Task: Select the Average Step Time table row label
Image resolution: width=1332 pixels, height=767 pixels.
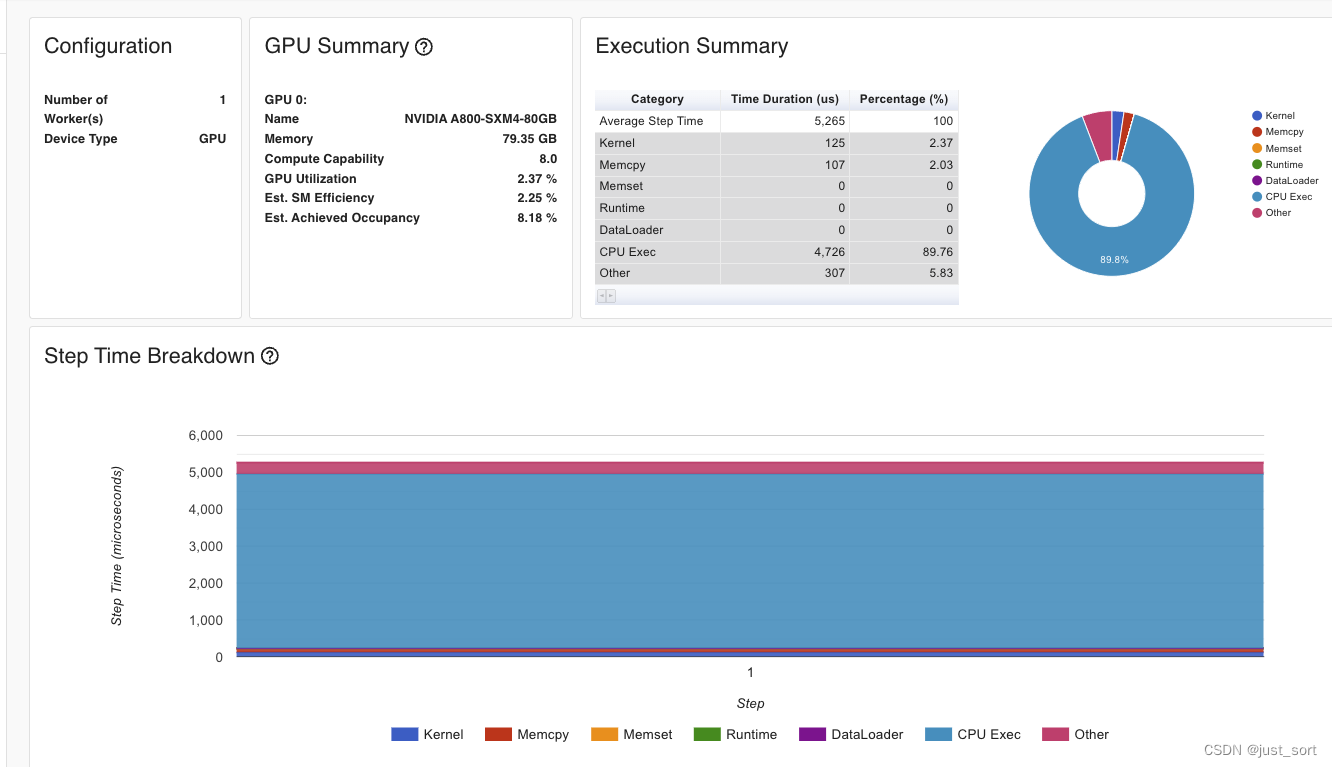Action: coord(651,121)
